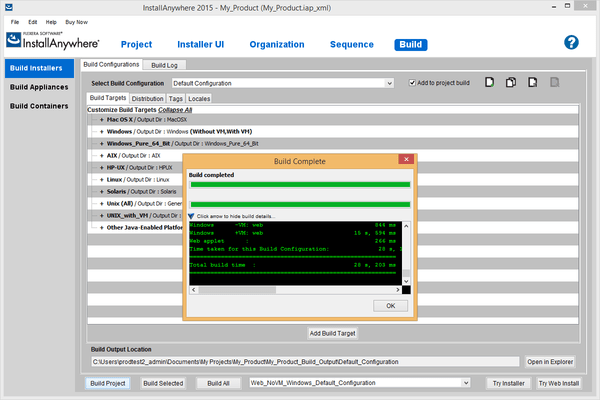
Task: Expand the Mac OS X build target
Action: [x=102, y=120]
